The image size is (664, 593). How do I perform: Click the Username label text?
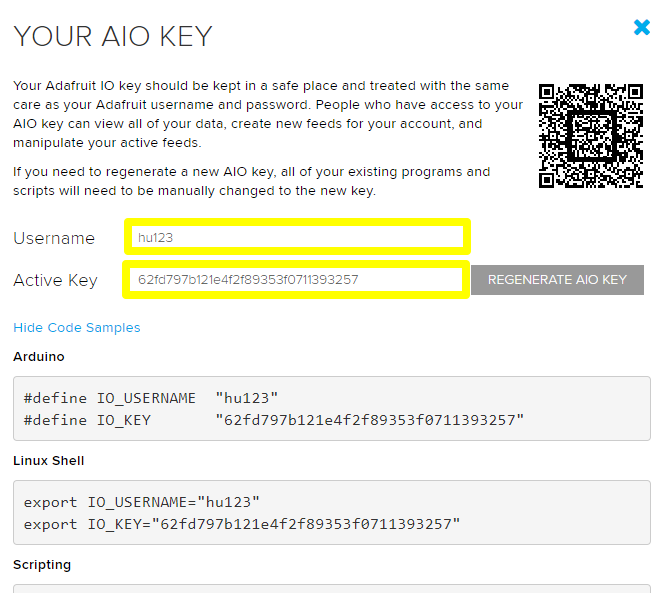pyautogui.click(x=54, y=238)
